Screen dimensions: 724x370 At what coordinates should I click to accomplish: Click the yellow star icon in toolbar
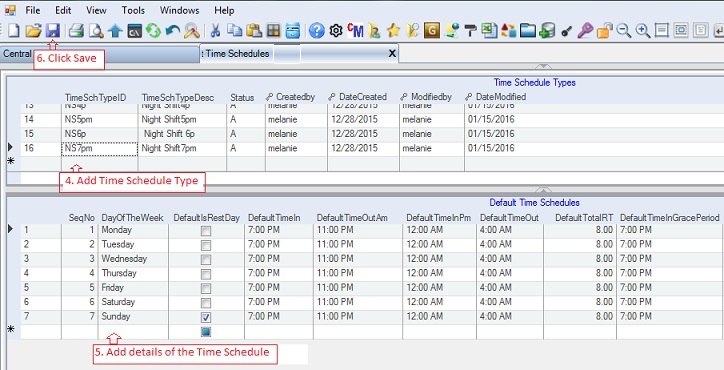[393, 31]
